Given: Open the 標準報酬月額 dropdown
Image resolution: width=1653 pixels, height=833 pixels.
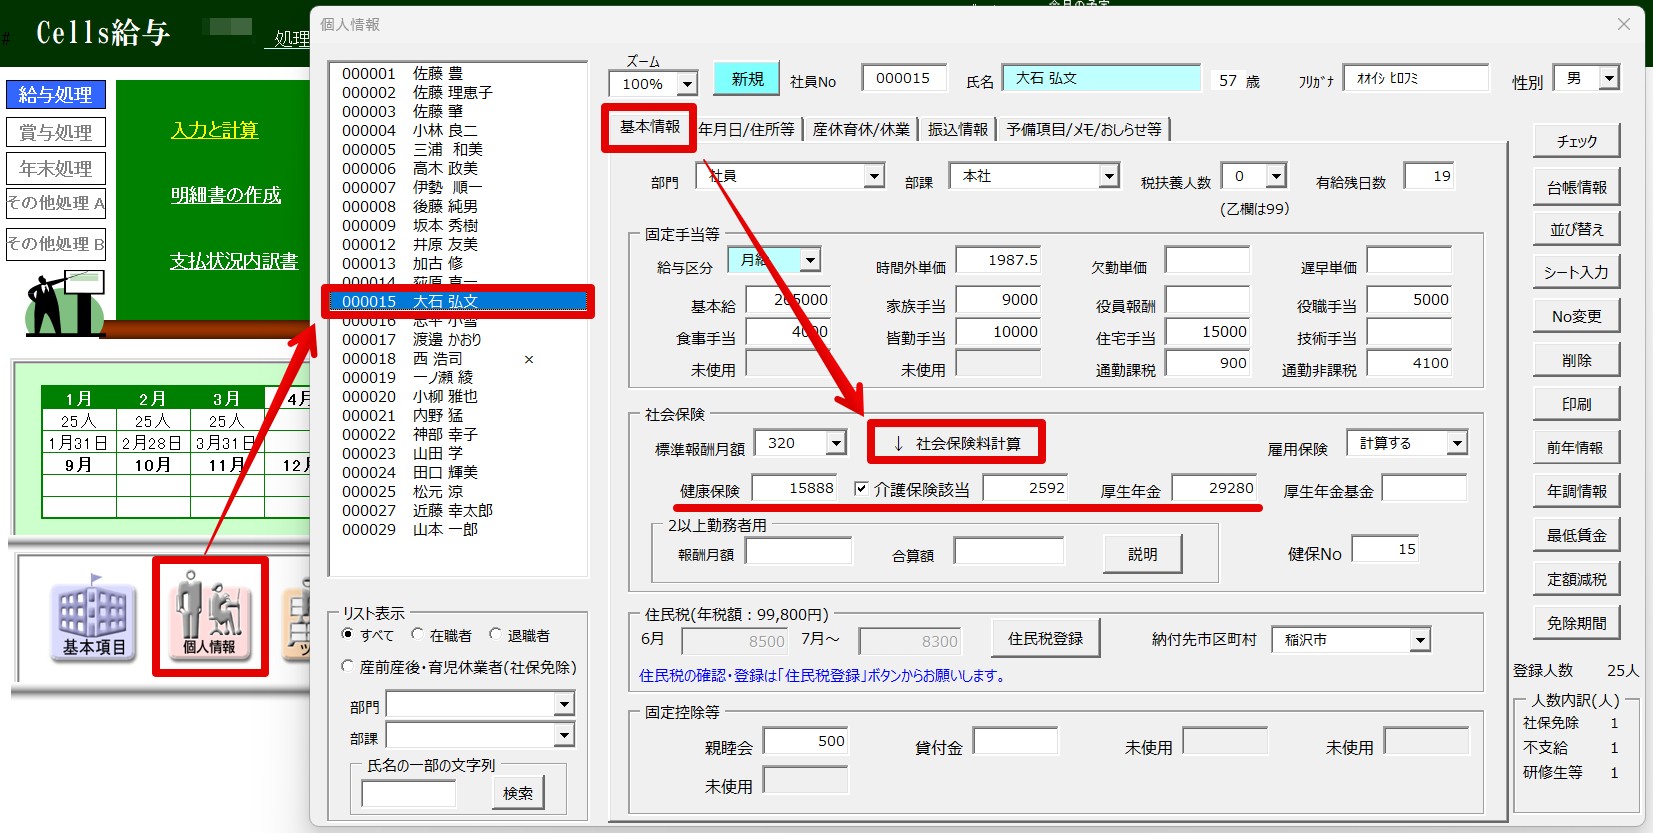Looking at the screenshot, I should tap(836, 443).
